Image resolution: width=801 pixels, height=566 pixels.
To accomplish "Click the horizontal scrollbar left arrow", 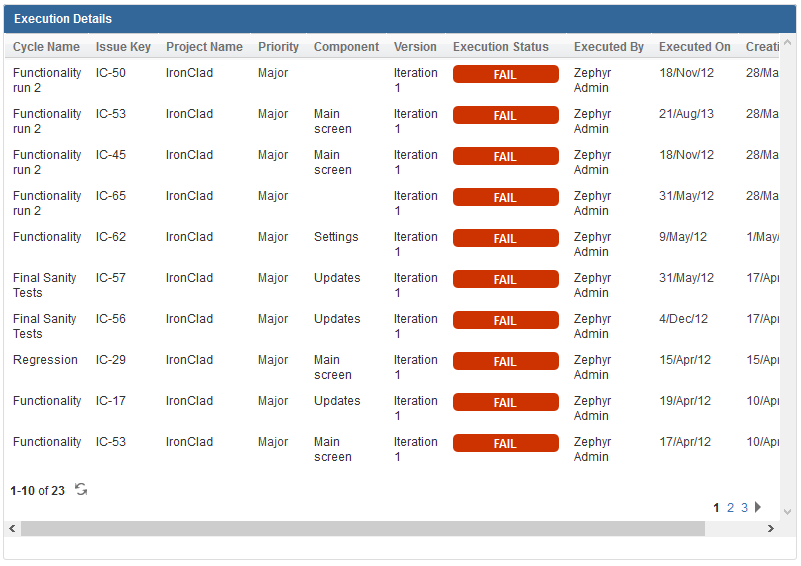I will (12, 529).
